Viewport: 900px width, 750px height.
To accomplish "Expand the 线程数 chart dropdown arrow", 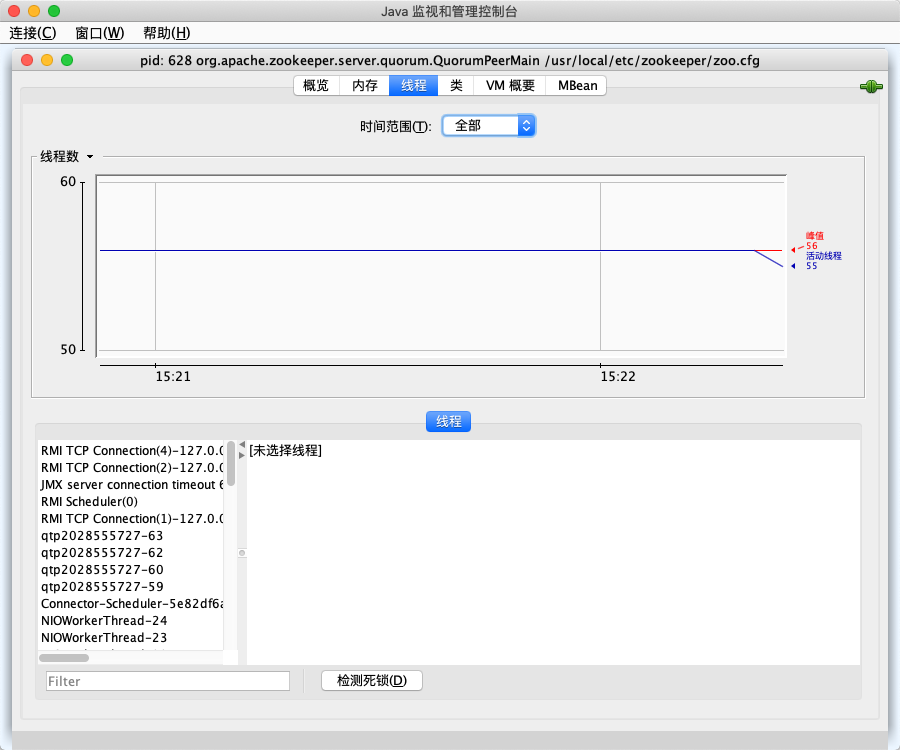I will click(90, 157).
